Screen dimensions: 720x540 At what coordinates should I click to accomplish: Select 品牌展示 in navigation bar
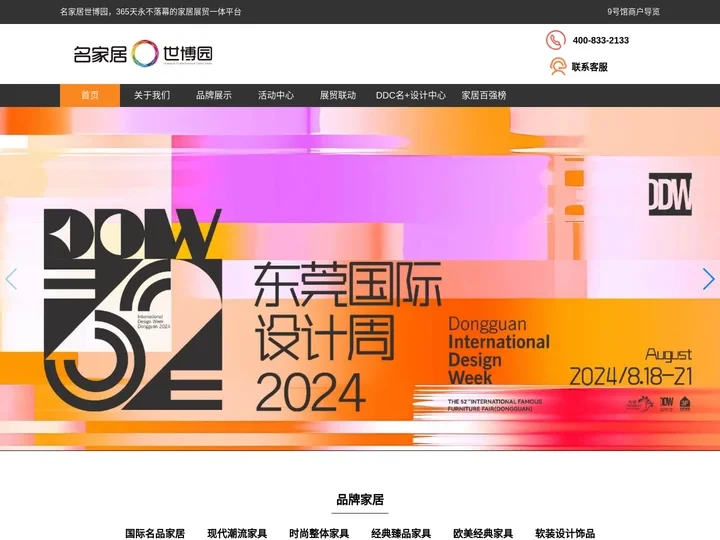(x=214, y=95)
